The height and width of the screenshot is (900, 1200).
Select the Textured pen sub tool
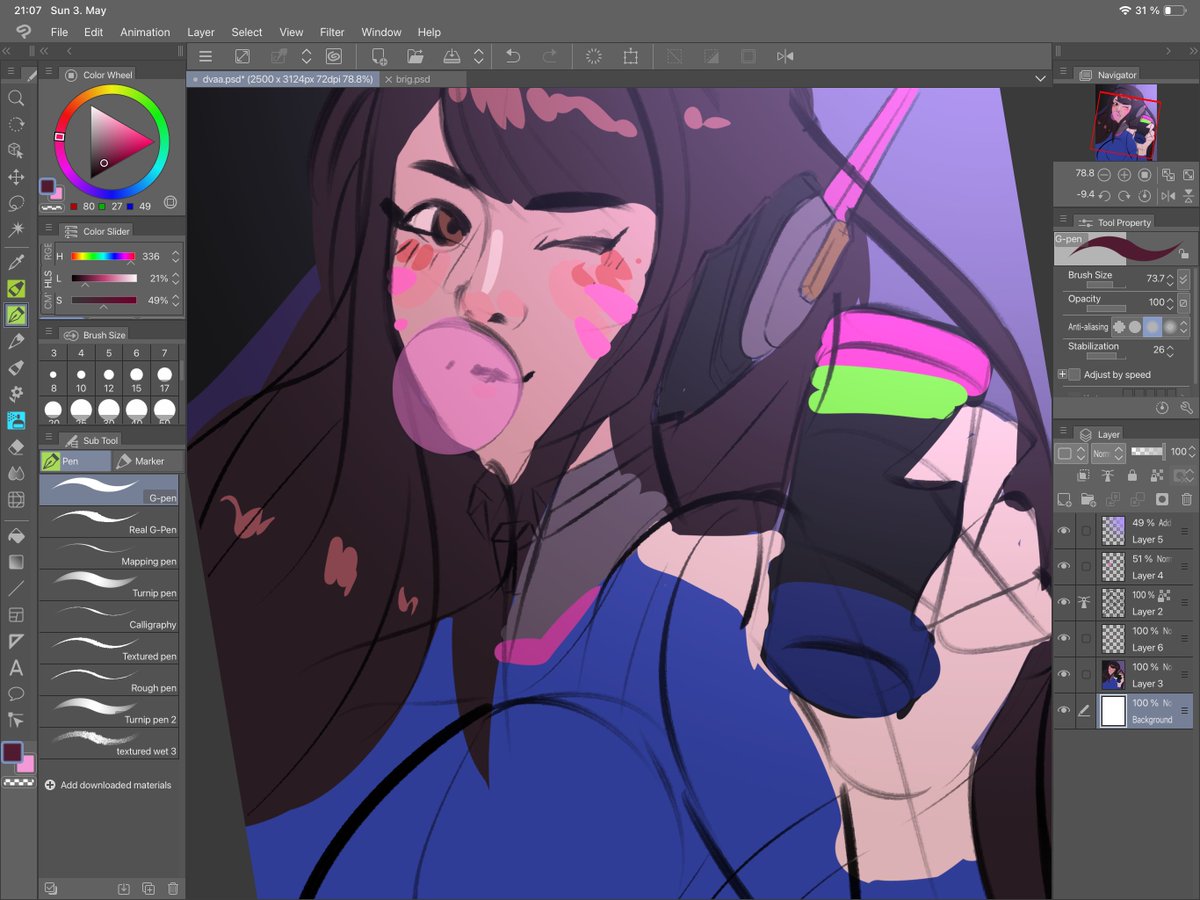pos(111,649)
